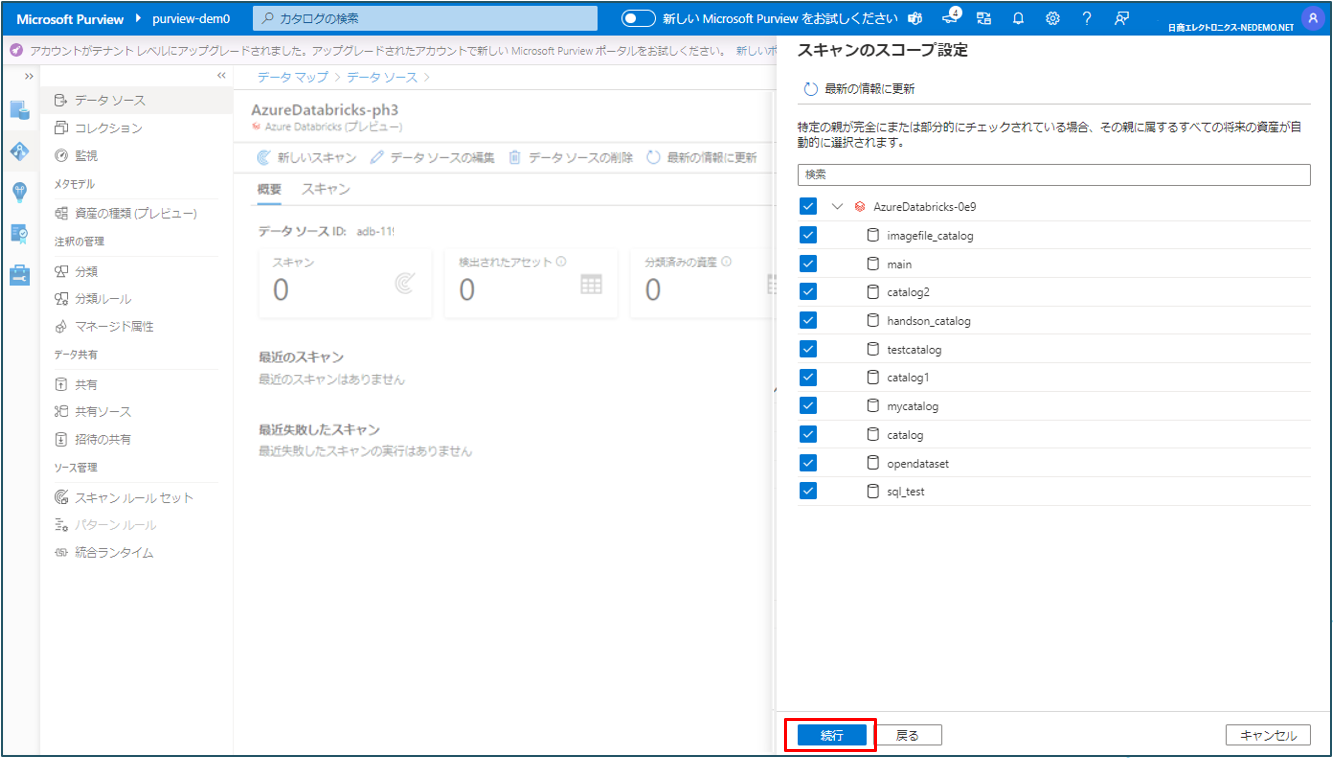Click the キャンセル button
Viewport: 1333px width, 758px height.
(1267, 735)
